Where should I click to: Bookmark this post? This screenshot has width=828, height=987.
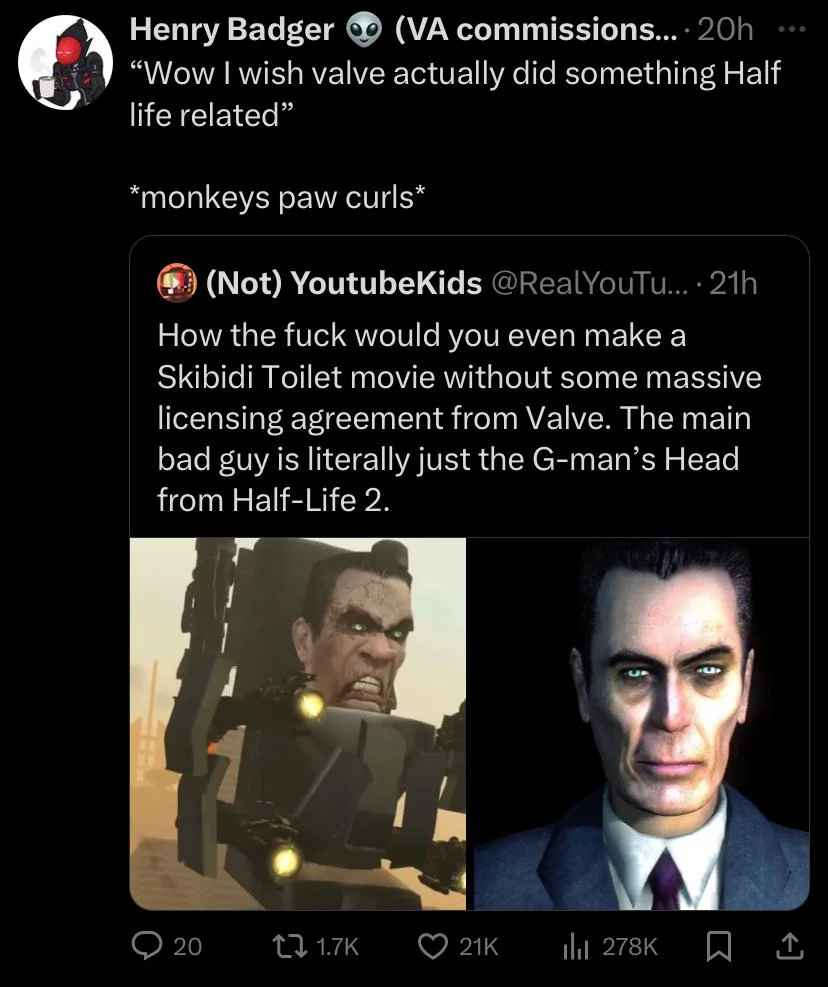[x=718, y=946]
